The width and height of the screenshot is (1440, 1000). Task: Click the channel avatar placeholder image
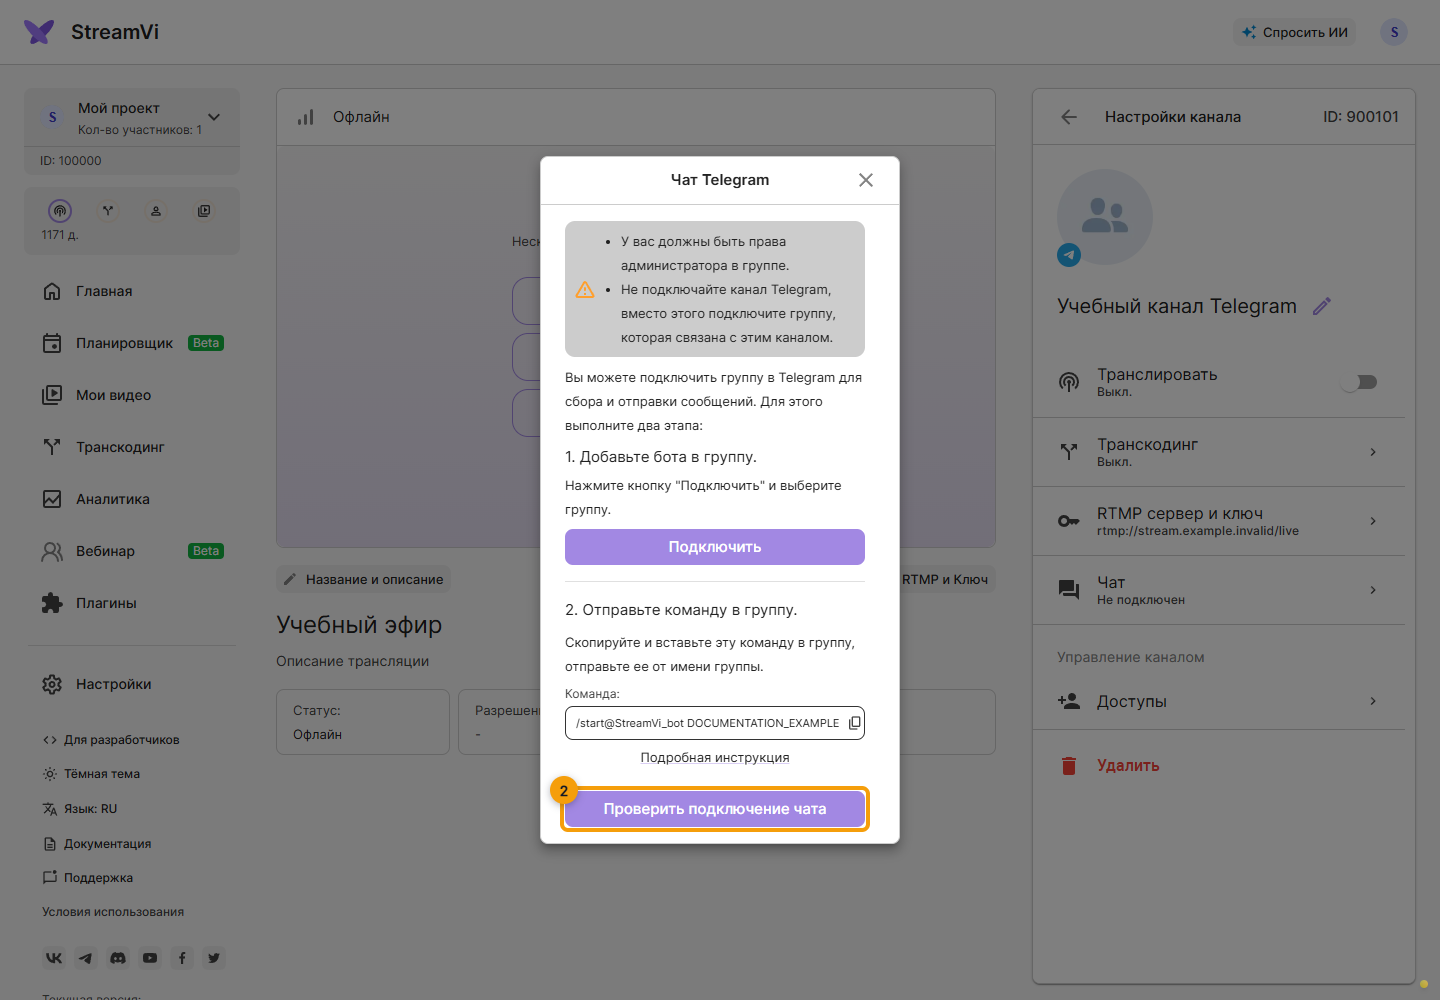[1105, 217]
